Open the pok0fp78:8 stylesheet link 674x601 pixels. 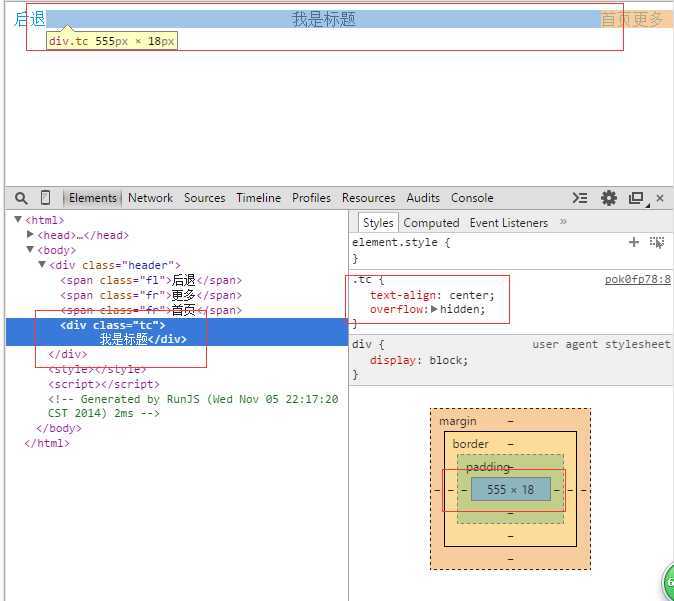click(x=637, y=279)
